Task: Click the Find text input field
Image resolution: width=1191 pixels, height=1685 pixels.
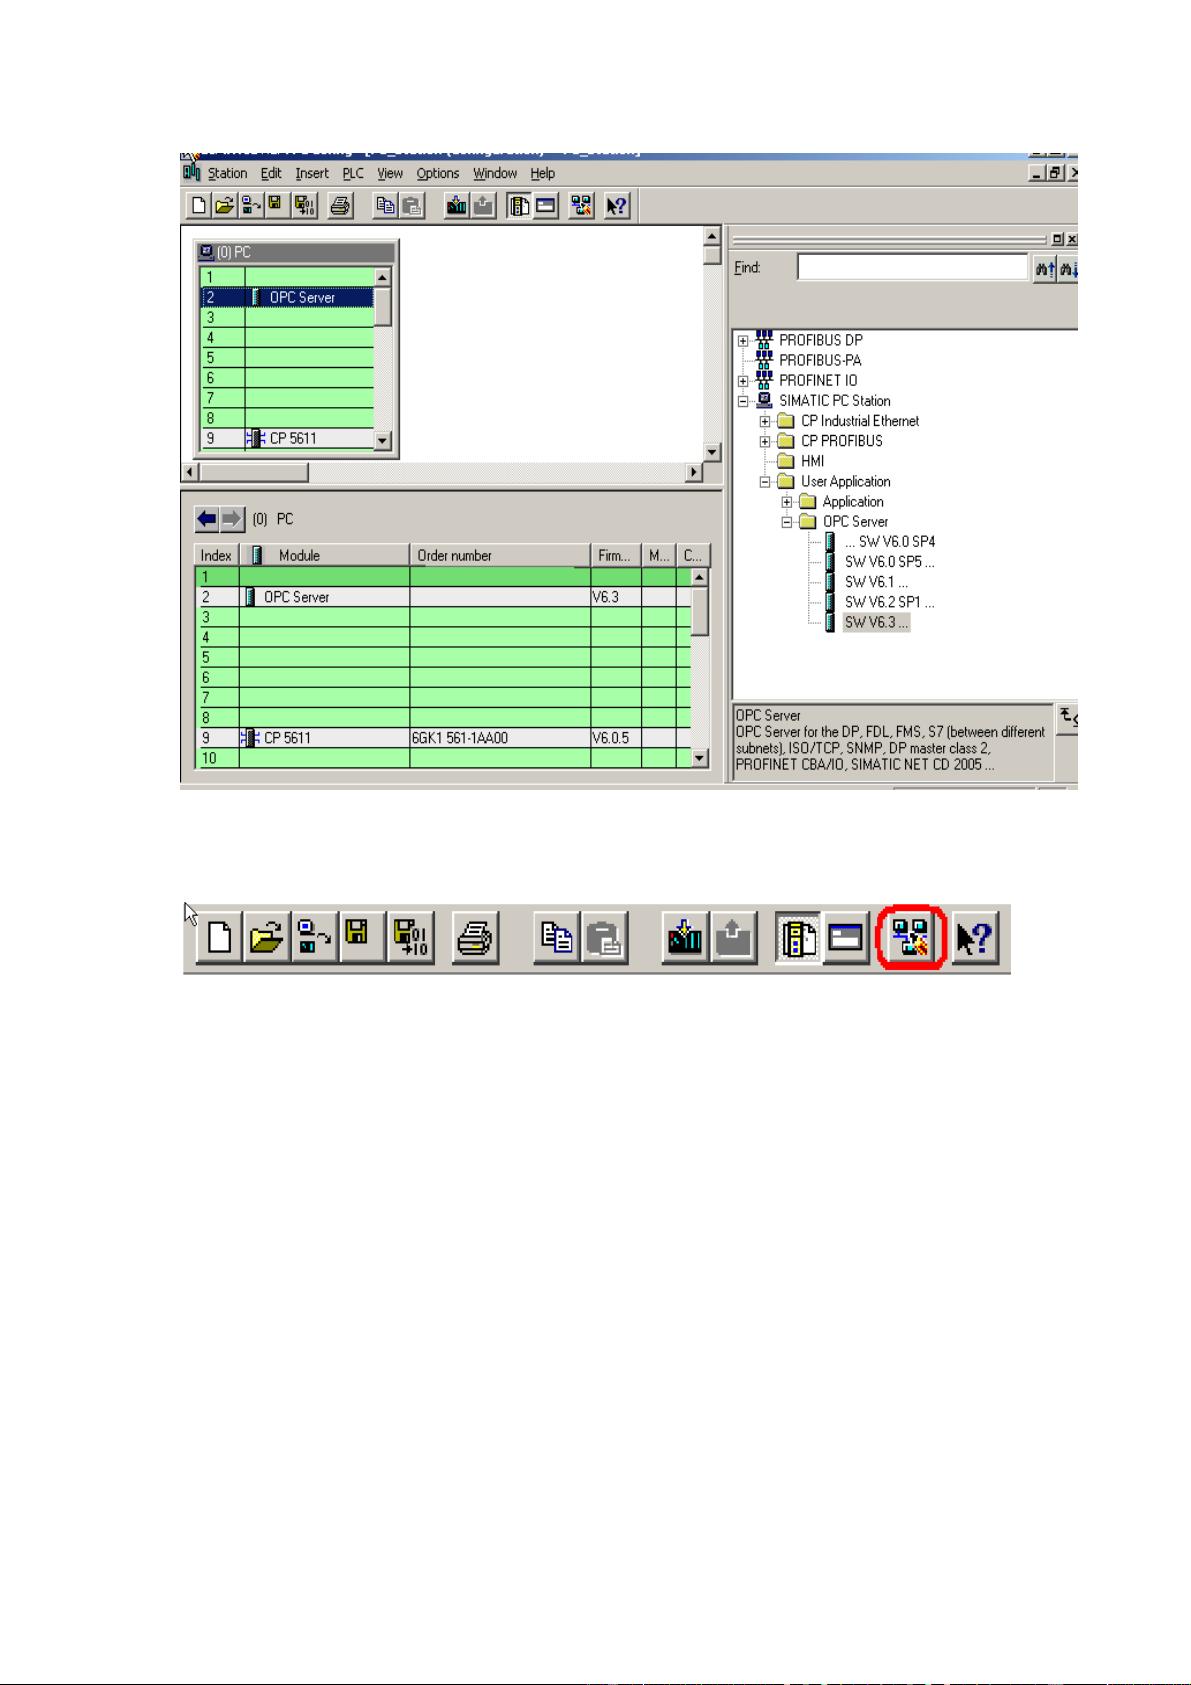Action: [x=911, y=268]
